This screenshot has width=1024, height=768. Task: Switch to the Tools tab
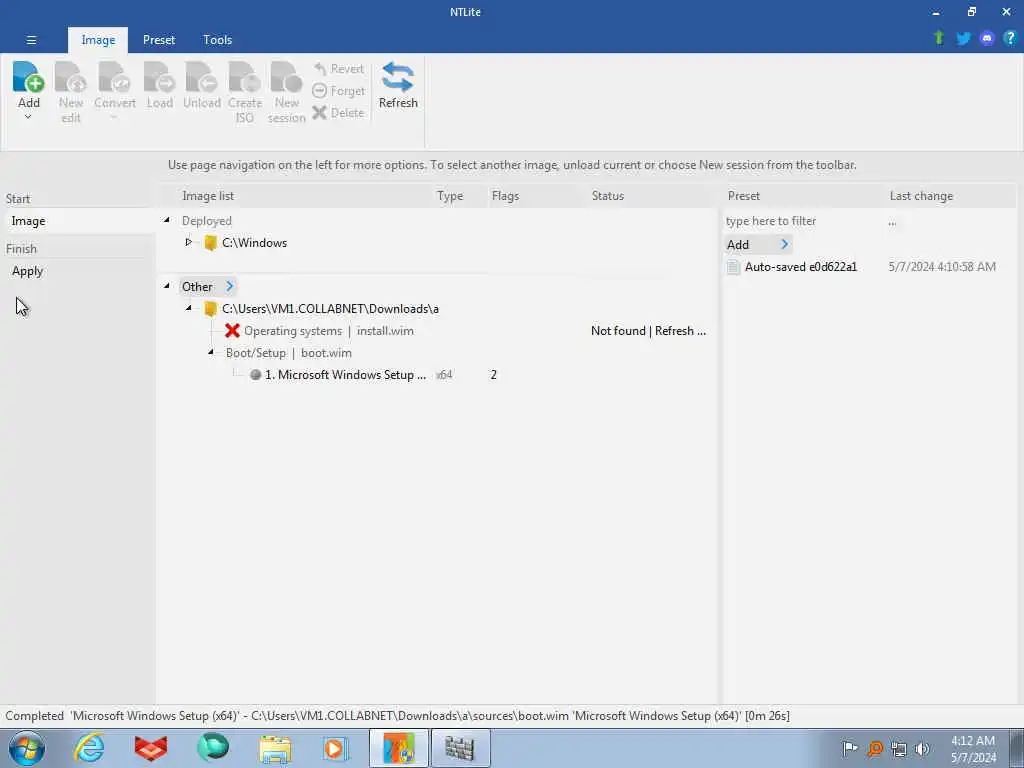[x=217, y=40]
